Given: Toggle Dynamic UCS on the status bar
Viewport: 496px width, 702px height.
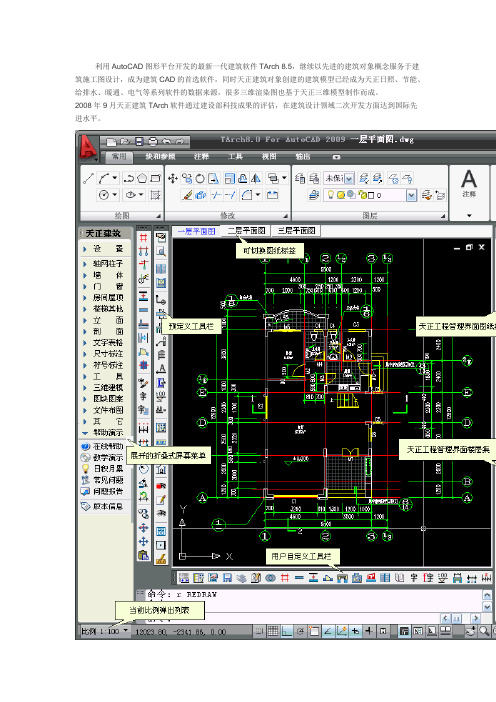Looking at the screenshot, I should pyautogui.click(x=342, y=632).
